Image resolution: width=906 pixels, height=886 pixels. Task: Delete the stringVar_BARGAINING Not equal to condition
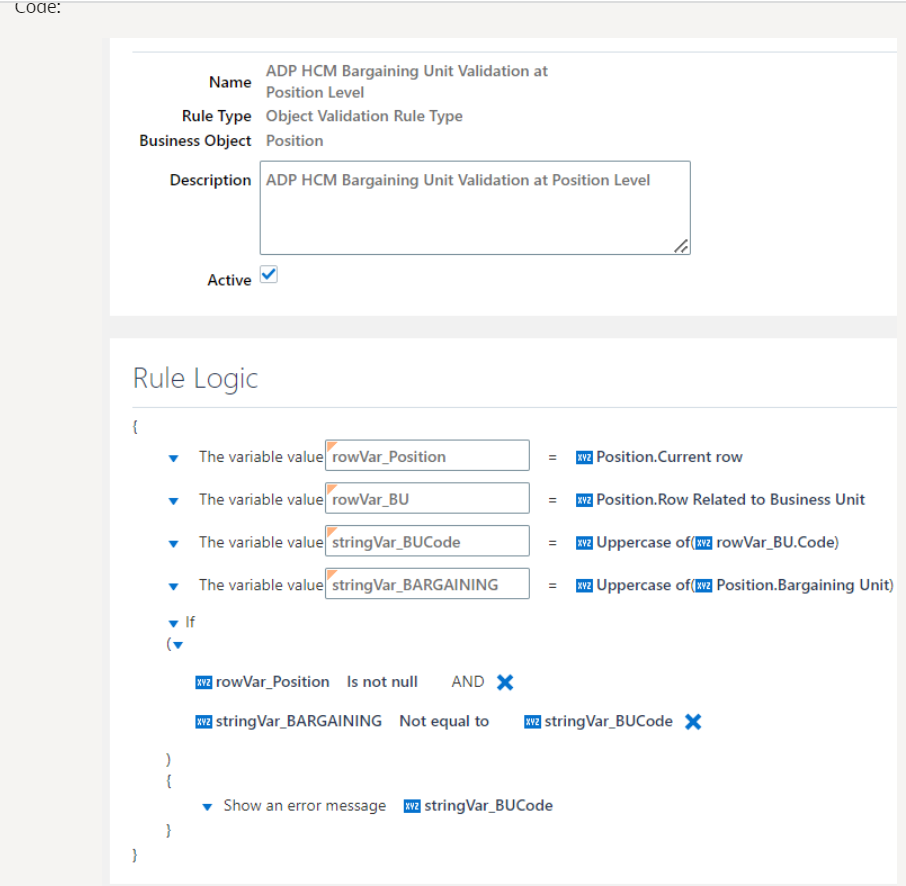pos(693,722)
